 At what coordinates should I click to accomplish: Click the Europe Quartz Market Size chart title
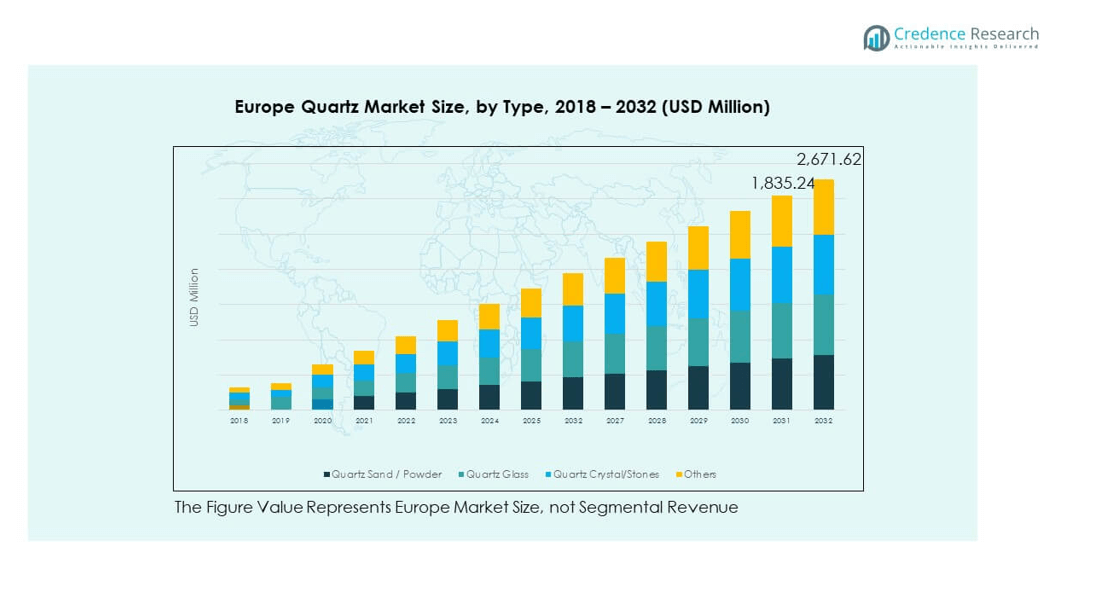click(502, 107)
